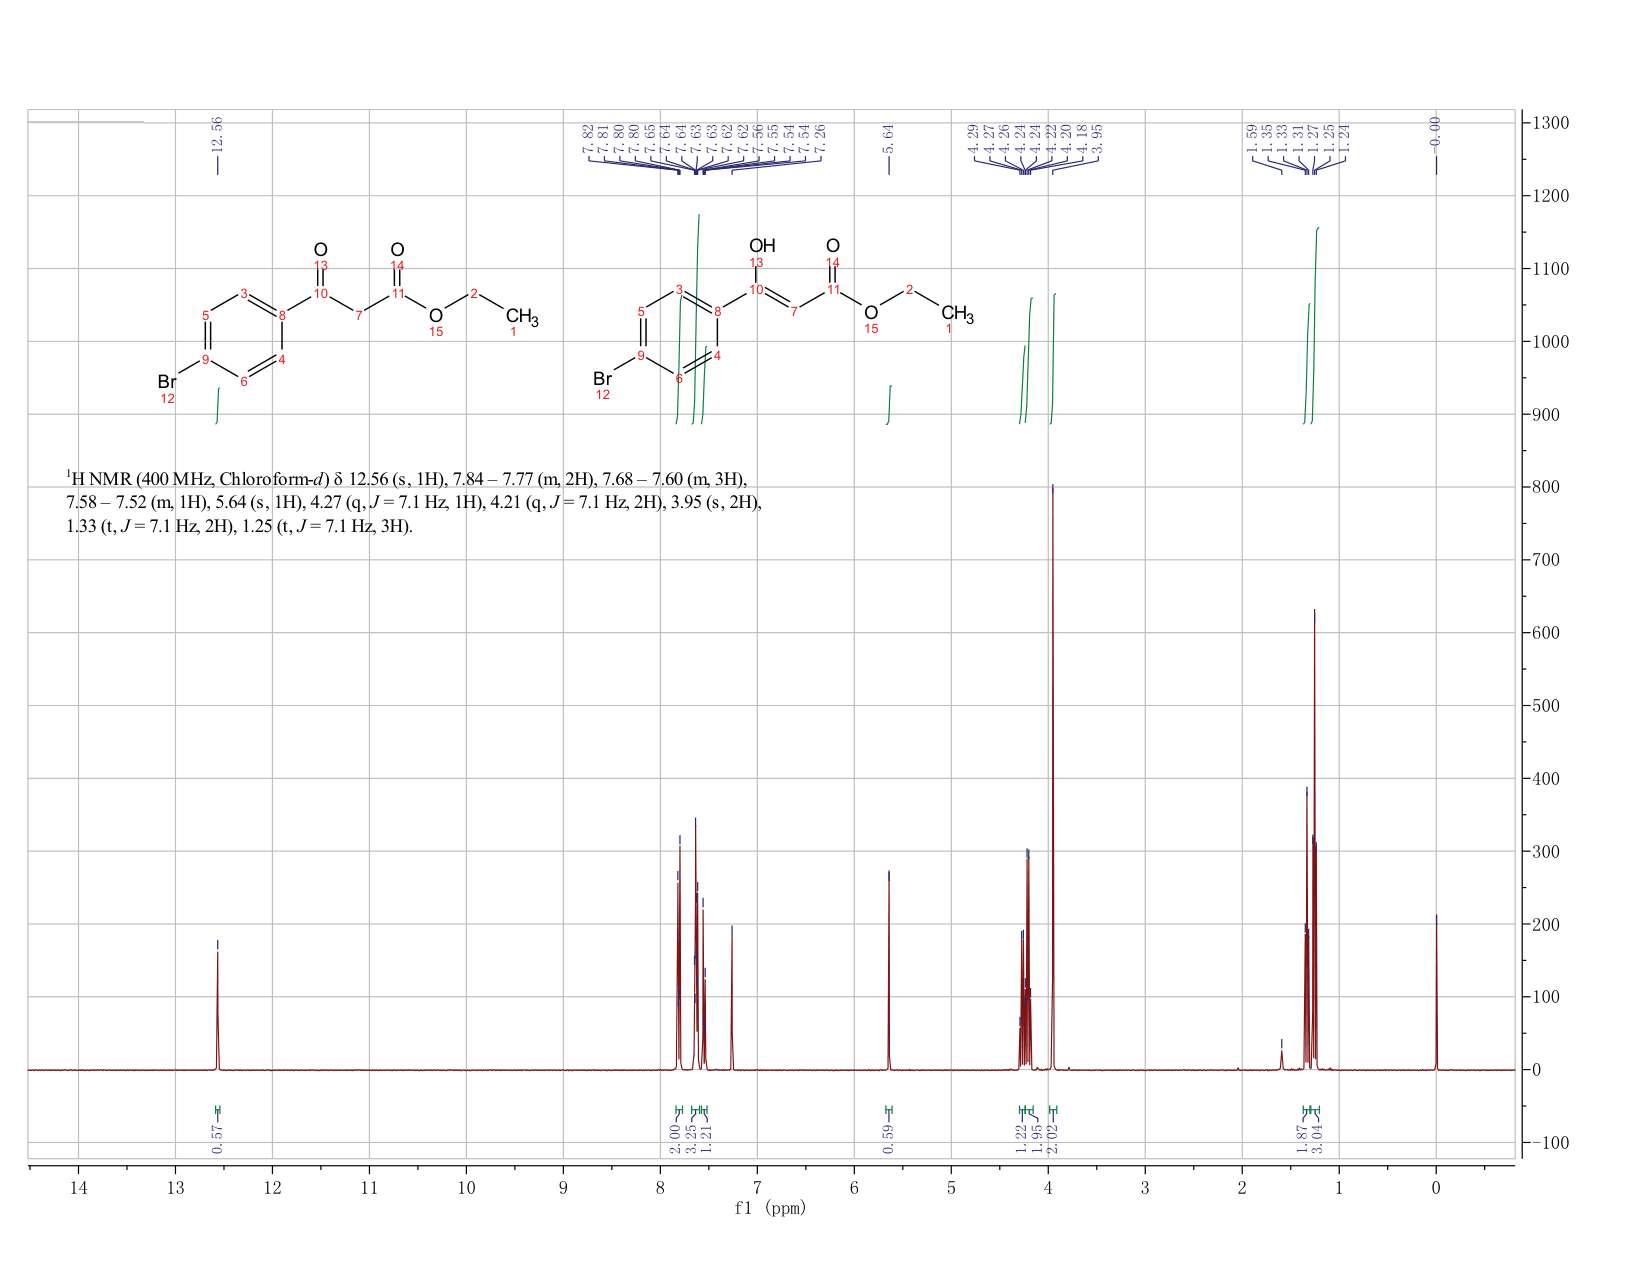
Task: Click the -0.00 peak label at top
Action: (x=1436, y=133)
